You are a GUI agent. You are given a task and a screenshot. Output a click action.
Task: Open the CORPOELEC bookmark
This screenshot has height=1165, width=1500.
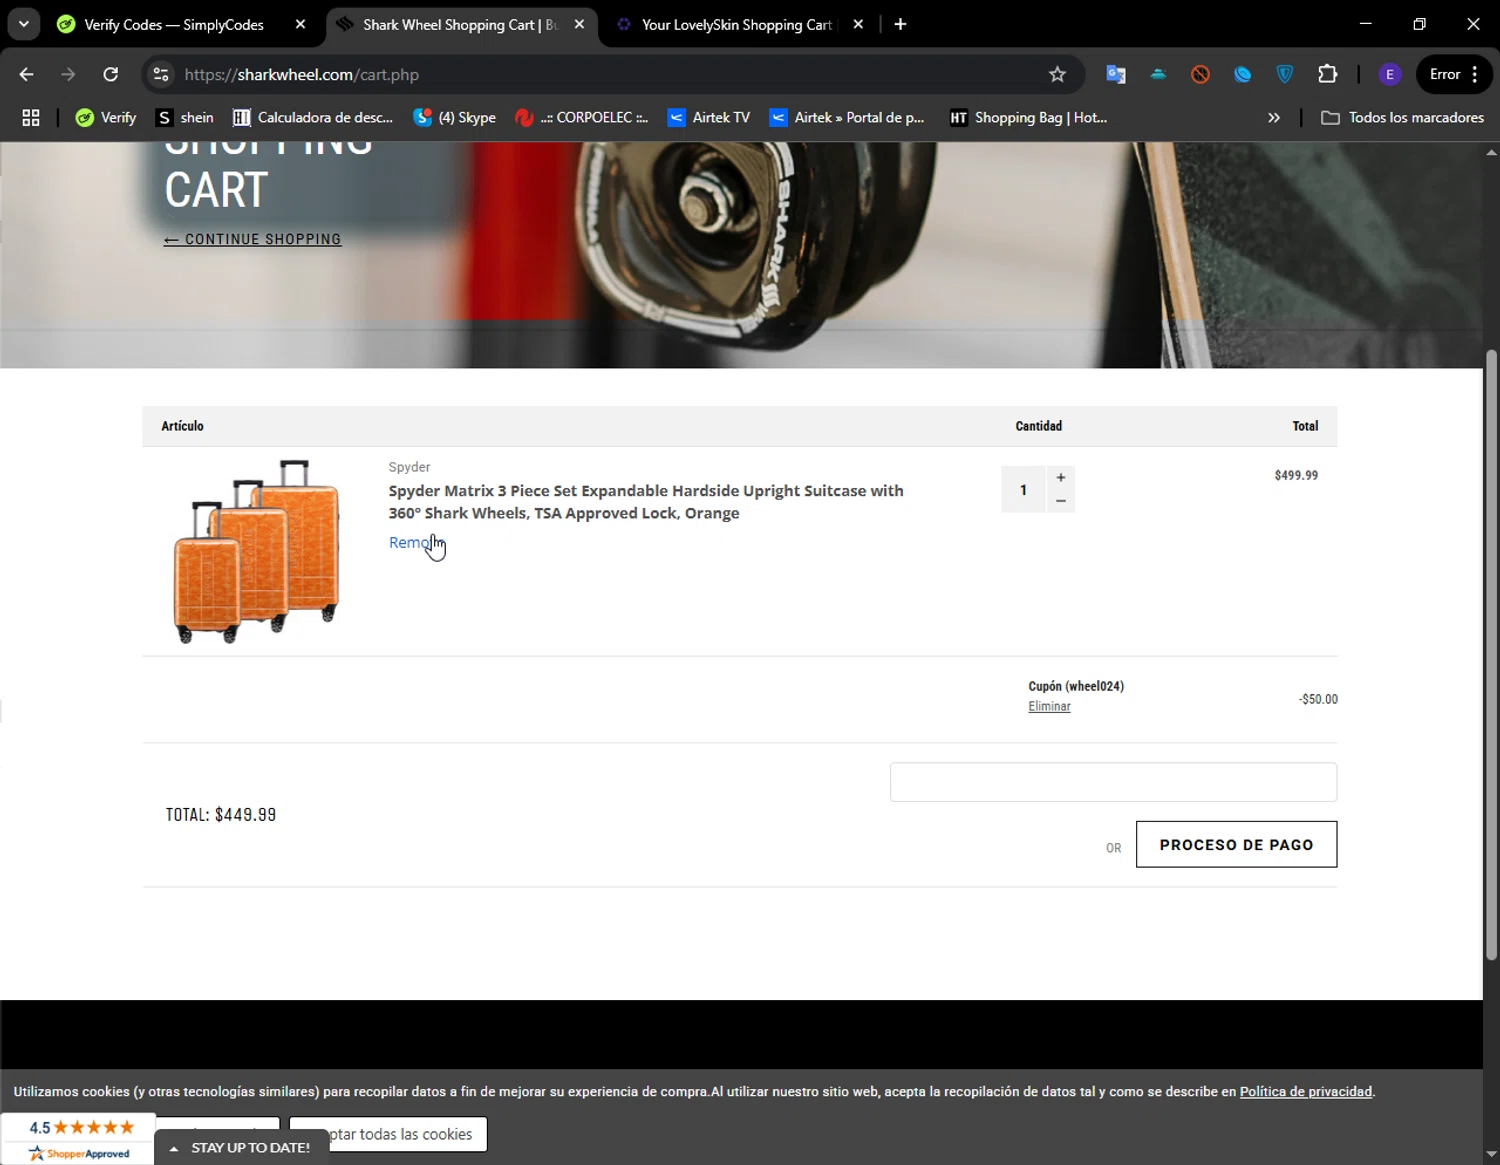coord(582,117)
